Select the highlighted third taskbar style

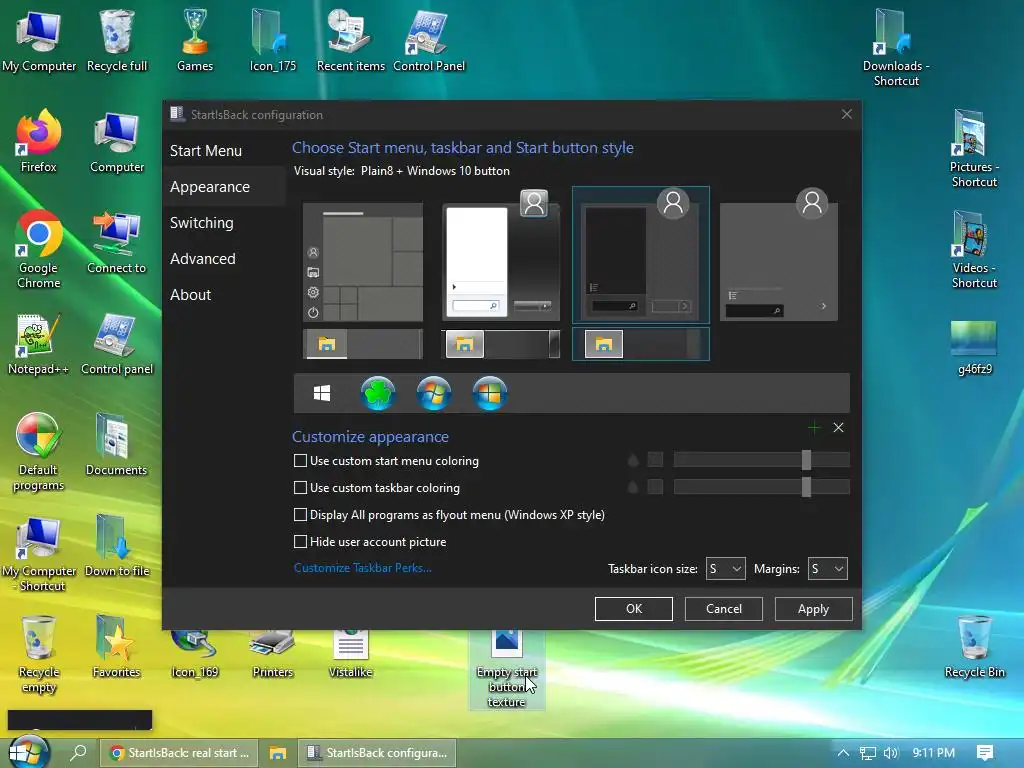641,344
